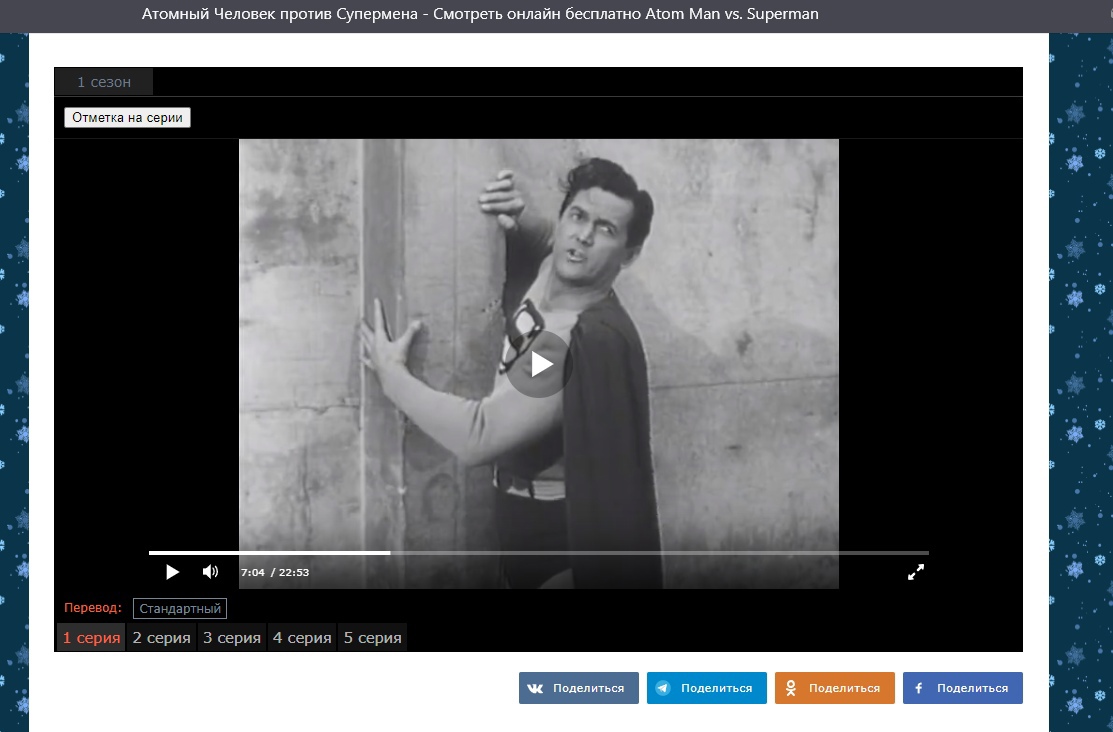Open fullscreen with the expand arrows icon
The image size is (1113, 732).
(x=916, y=572)
